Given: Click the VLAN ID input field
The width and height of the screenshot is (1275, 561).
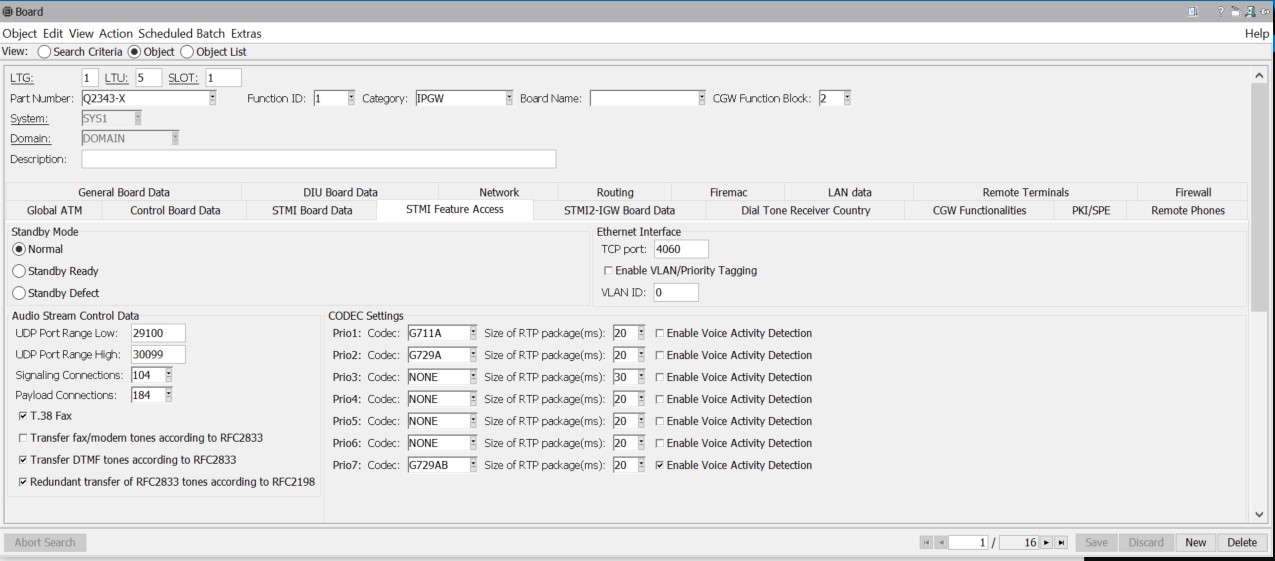Looking at the screenshot, I should pyautogui.click(x=676, y=292).
